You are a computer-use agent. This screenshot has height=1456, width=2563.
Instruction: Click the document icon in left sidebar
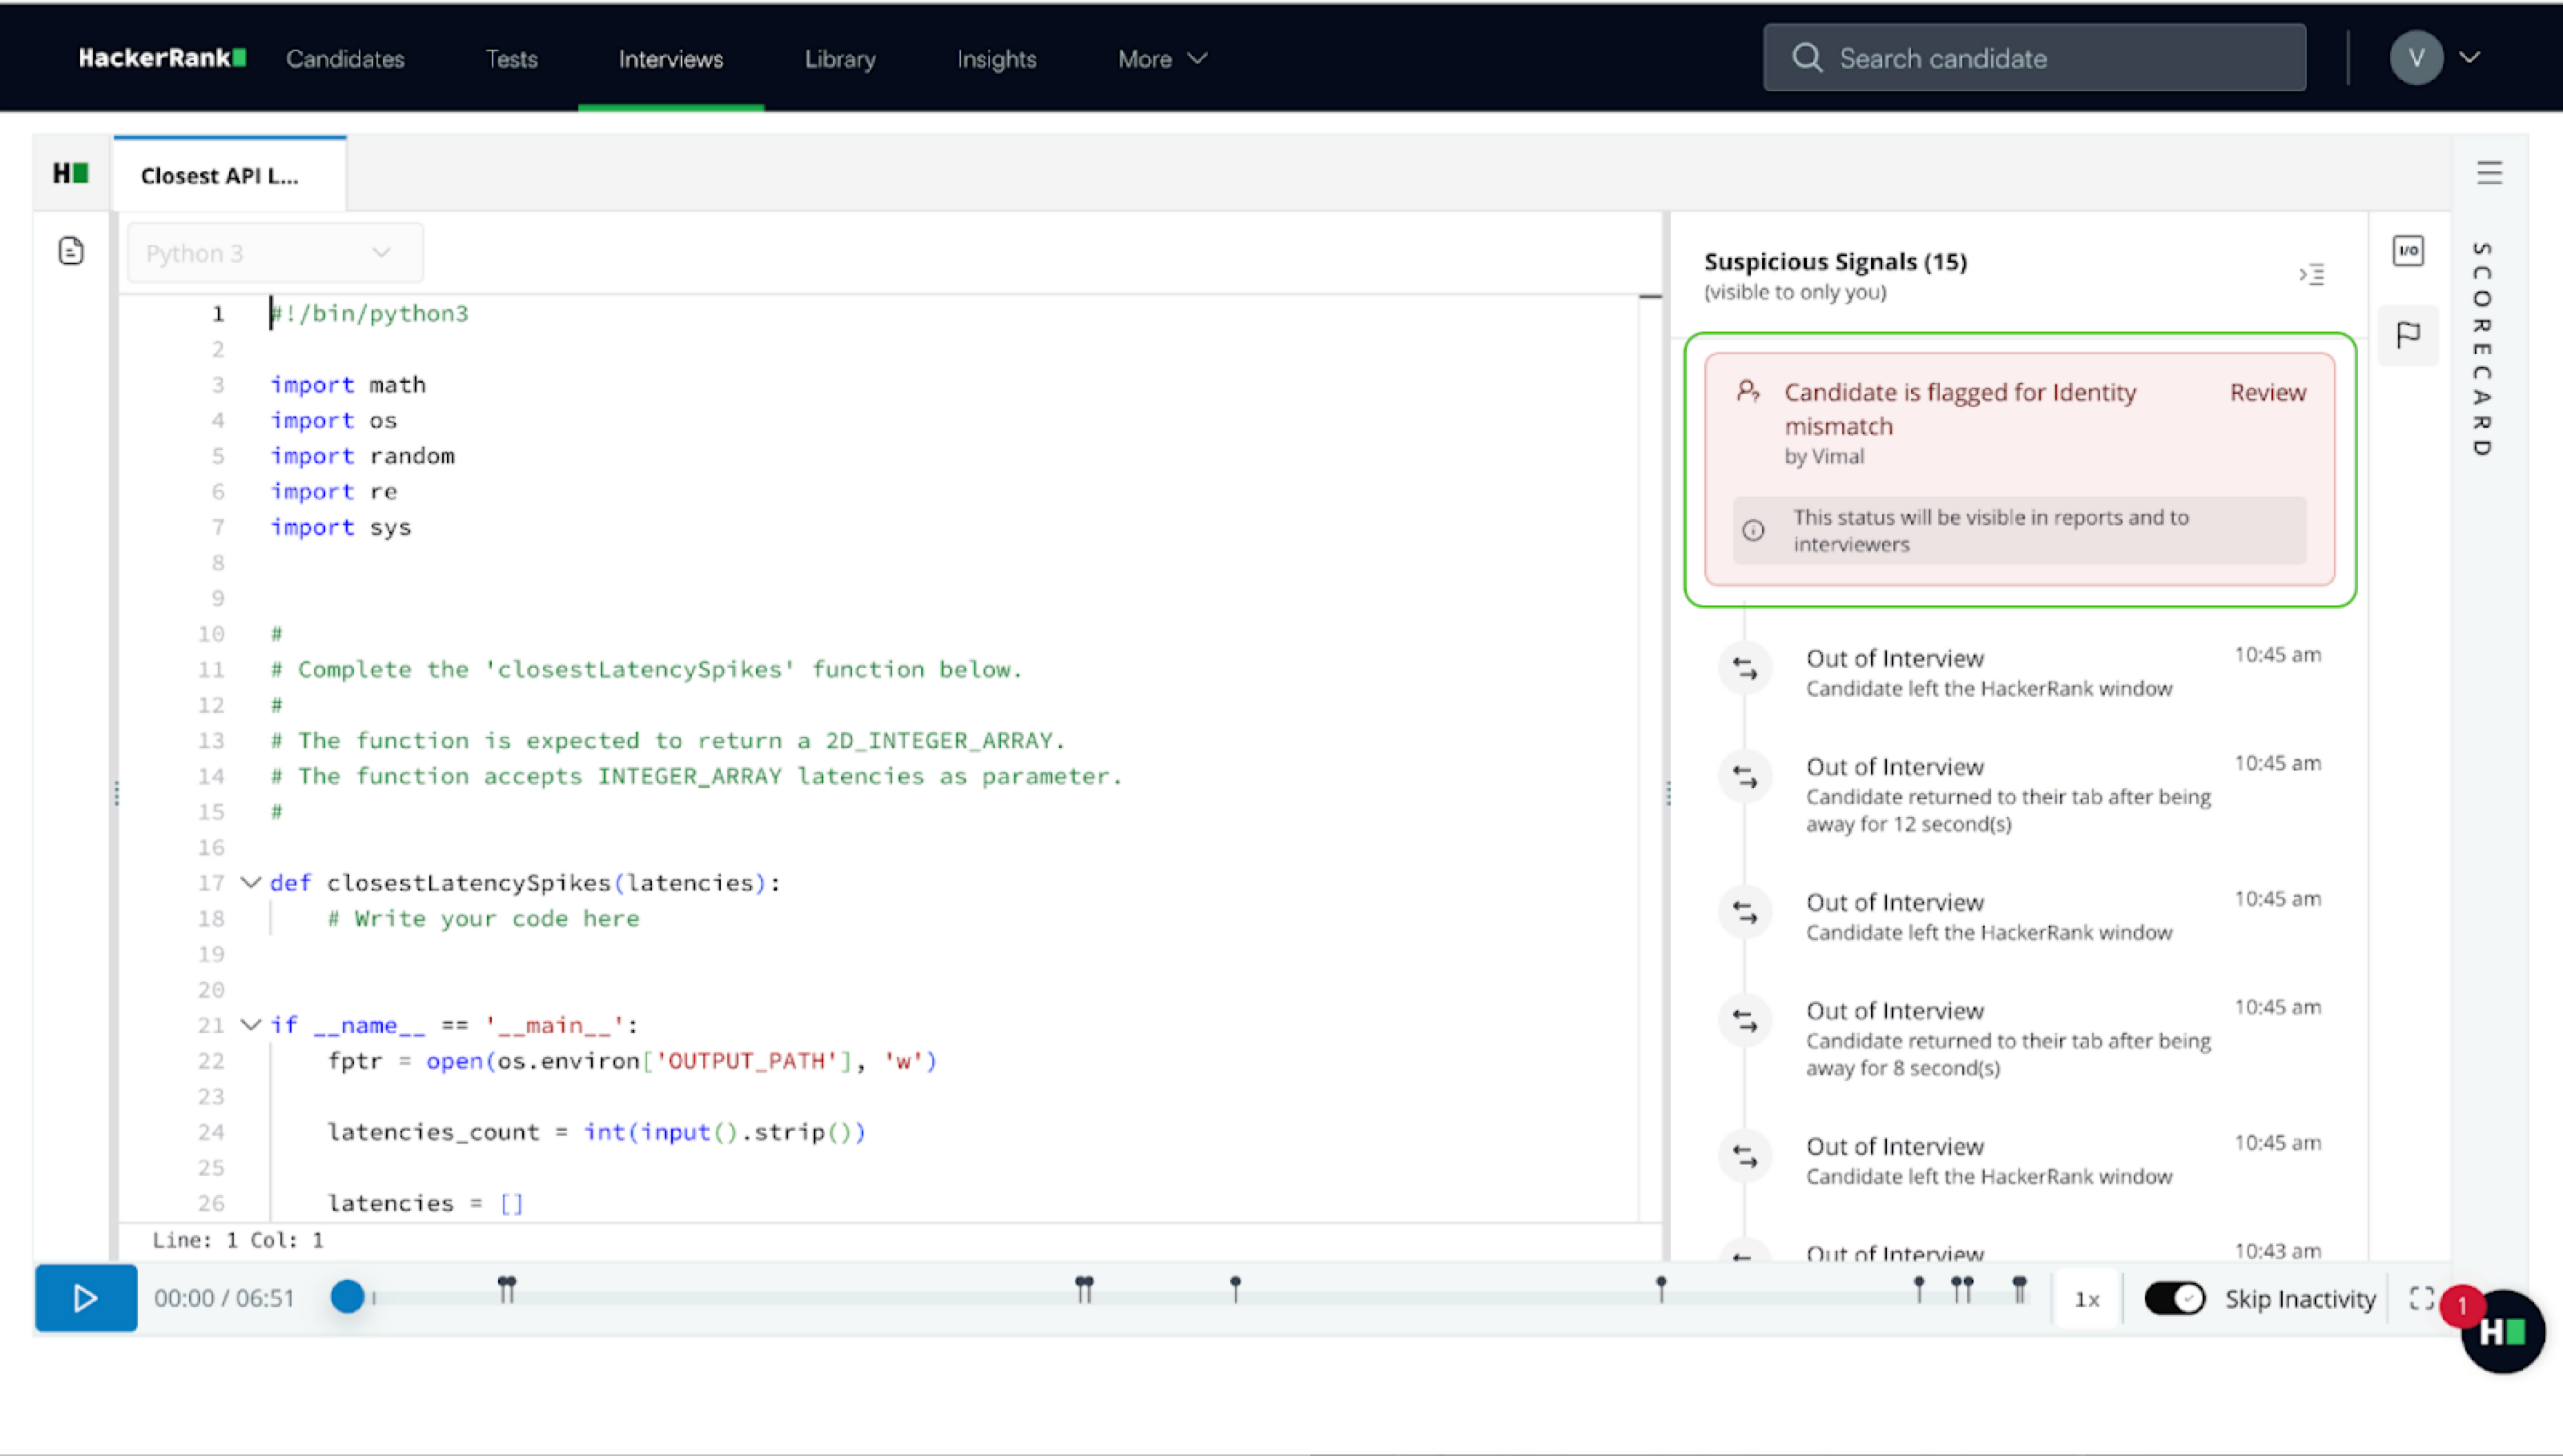click(x=70, y=251)
